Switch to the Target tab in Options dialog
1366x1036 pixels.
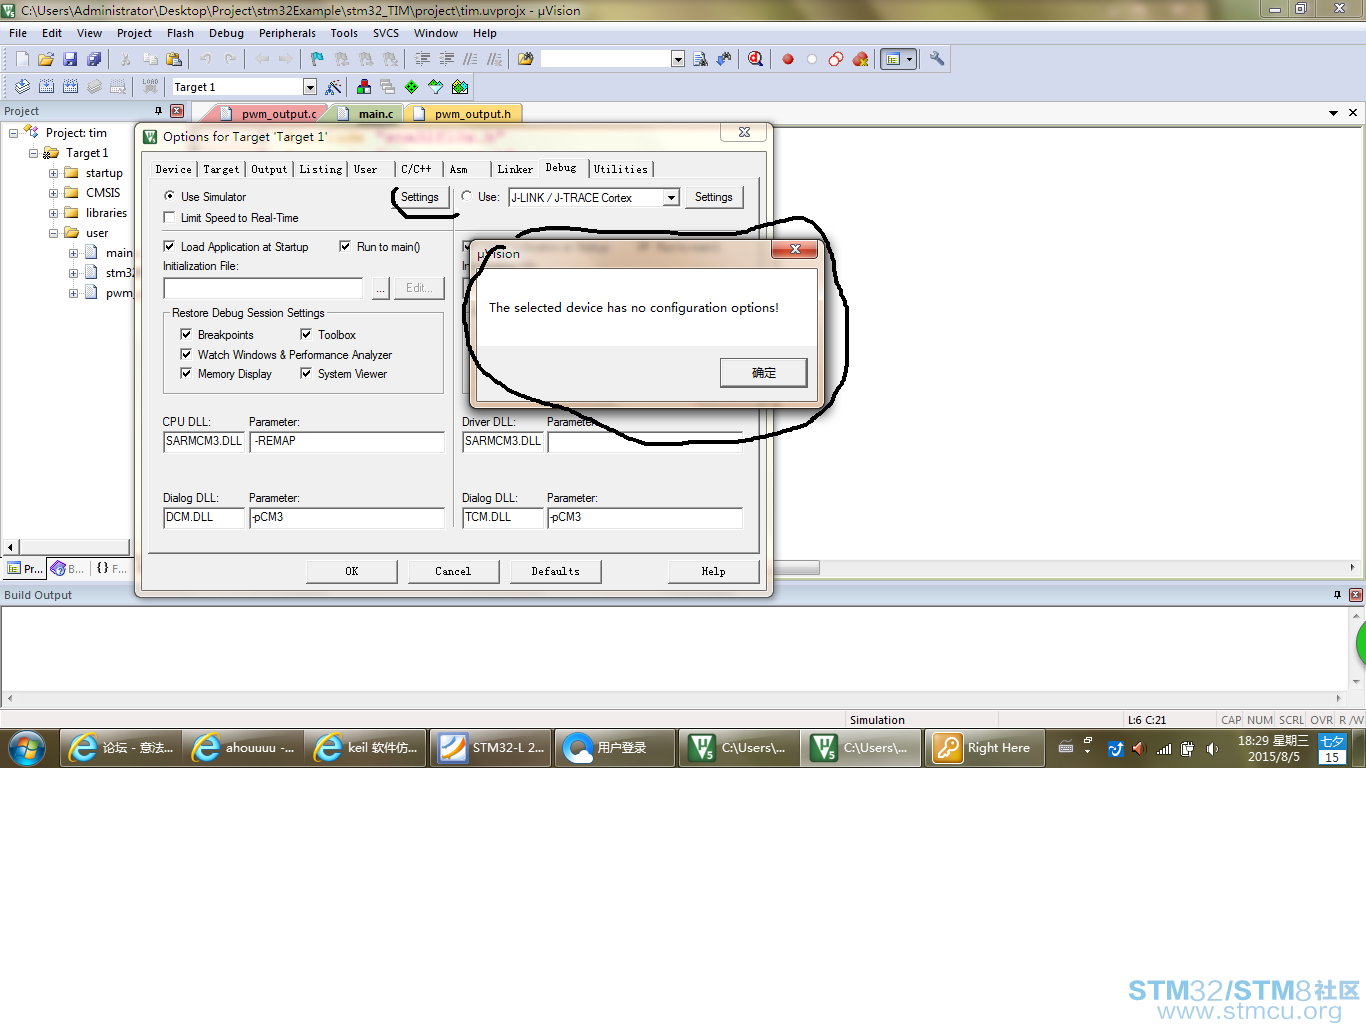[x=221, y=169]
